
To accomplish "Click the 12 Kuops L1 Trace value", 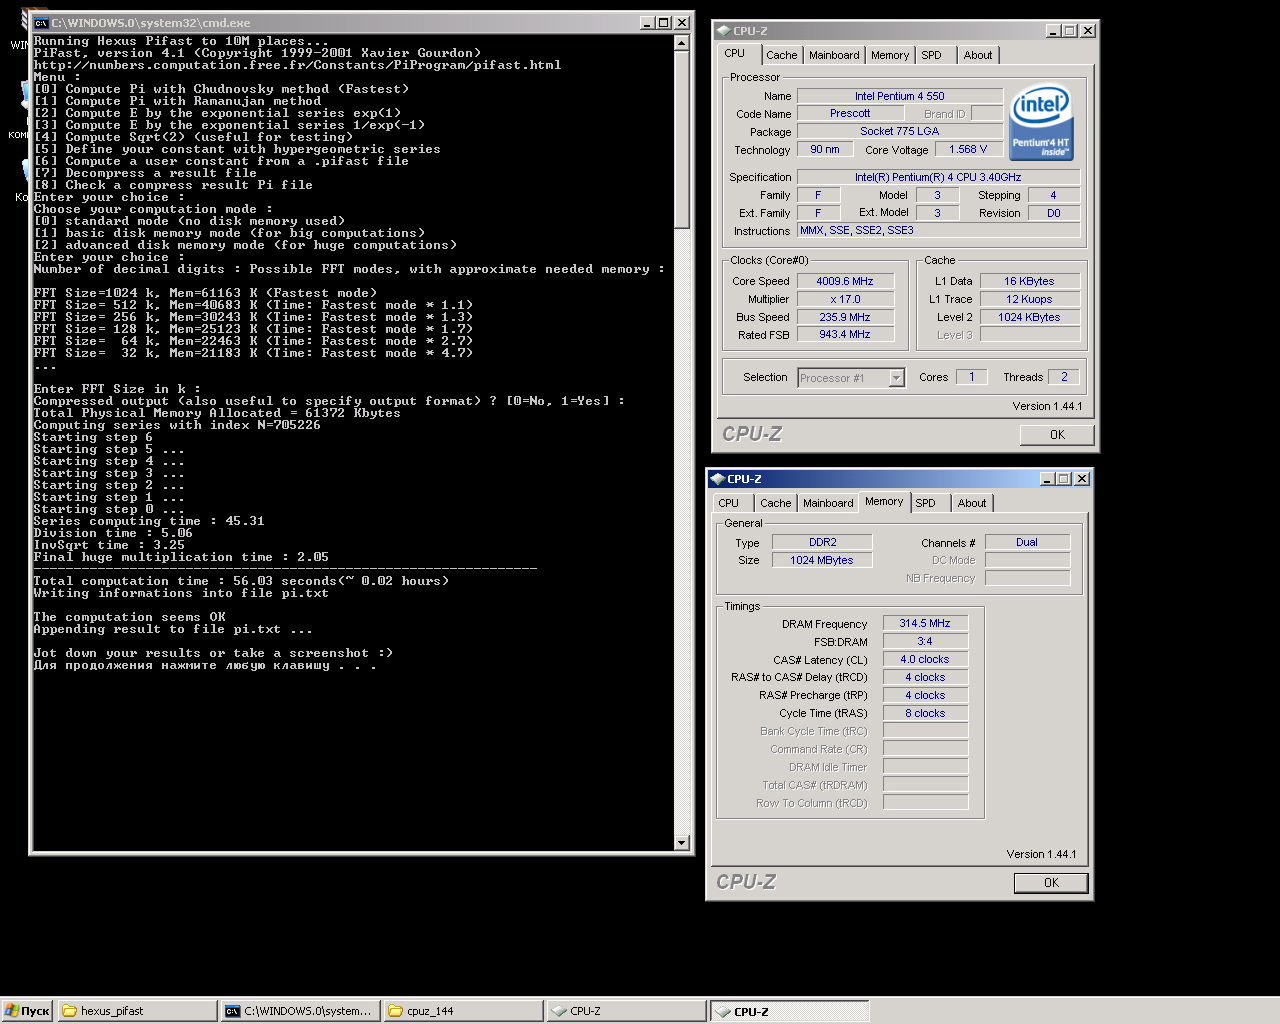I will (x=1029, y=300).
